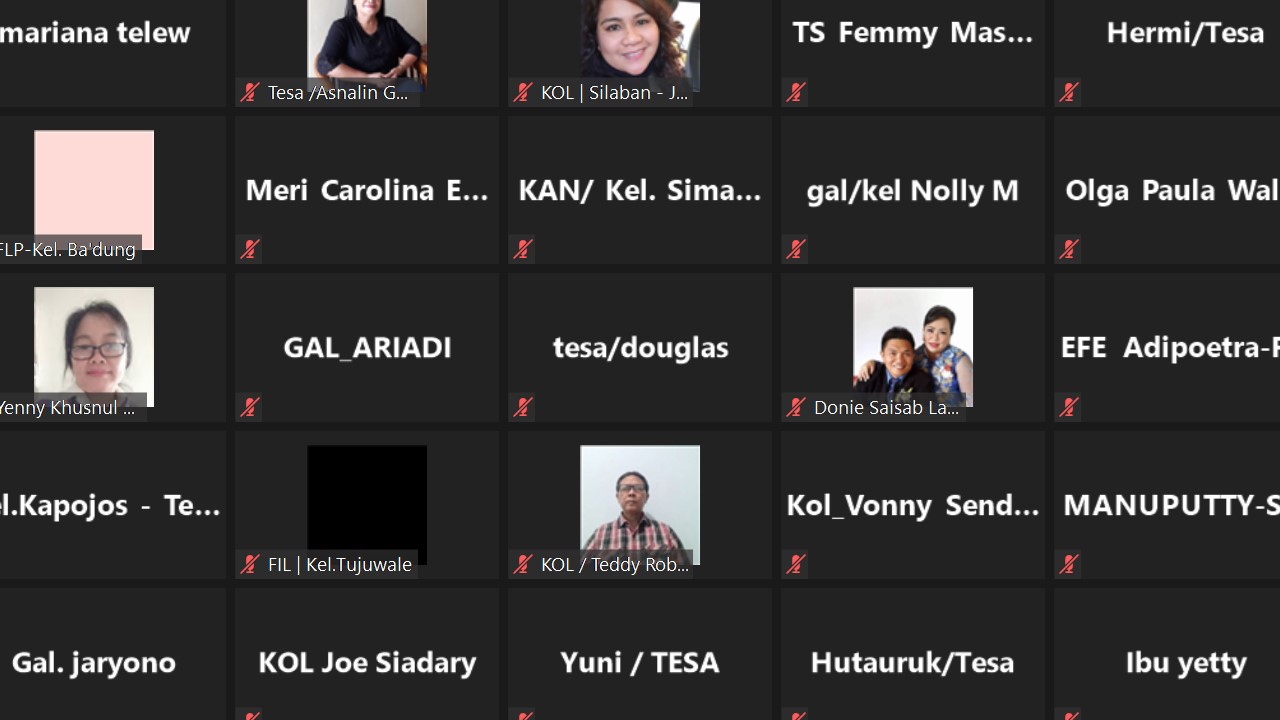Select the Yuni / TESA participant tile
1280x720 pixels.
tap(640, 654)
